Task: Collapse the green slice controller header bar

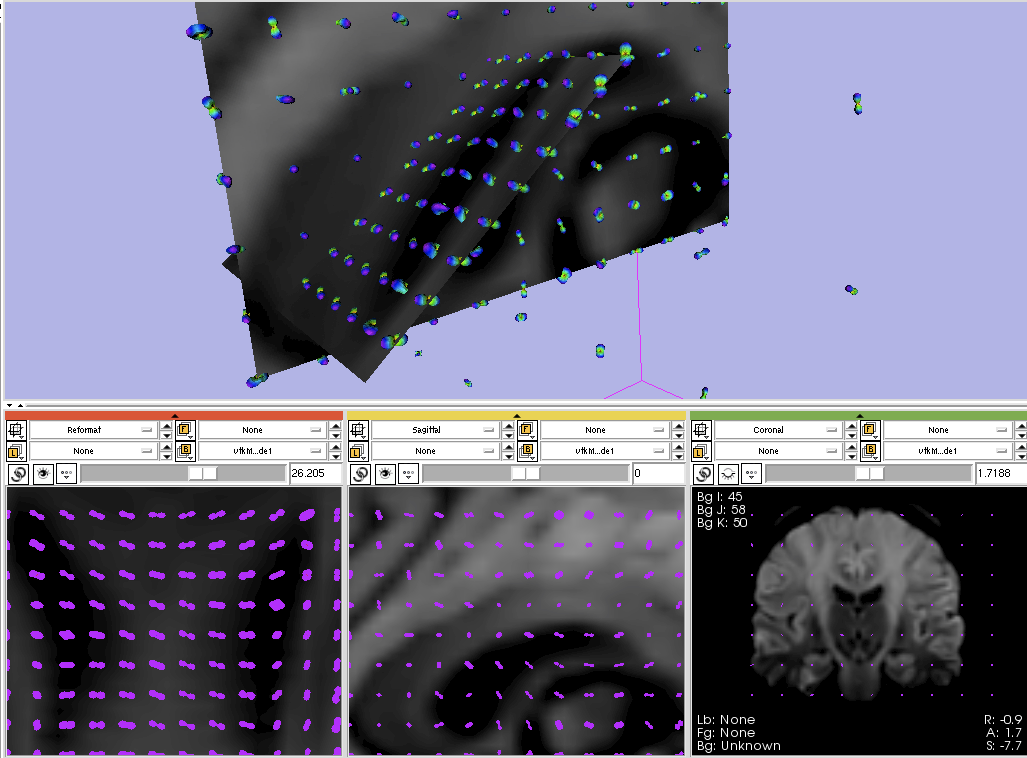Action: click(859, 414)
